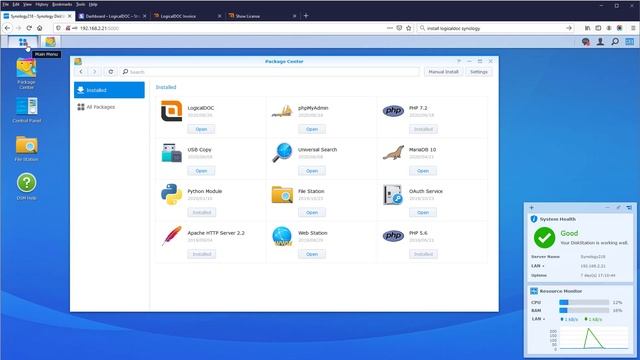Open the Firefox Tools menu
The width and height of the screenshot is (640, 360).
click(80, 4)
